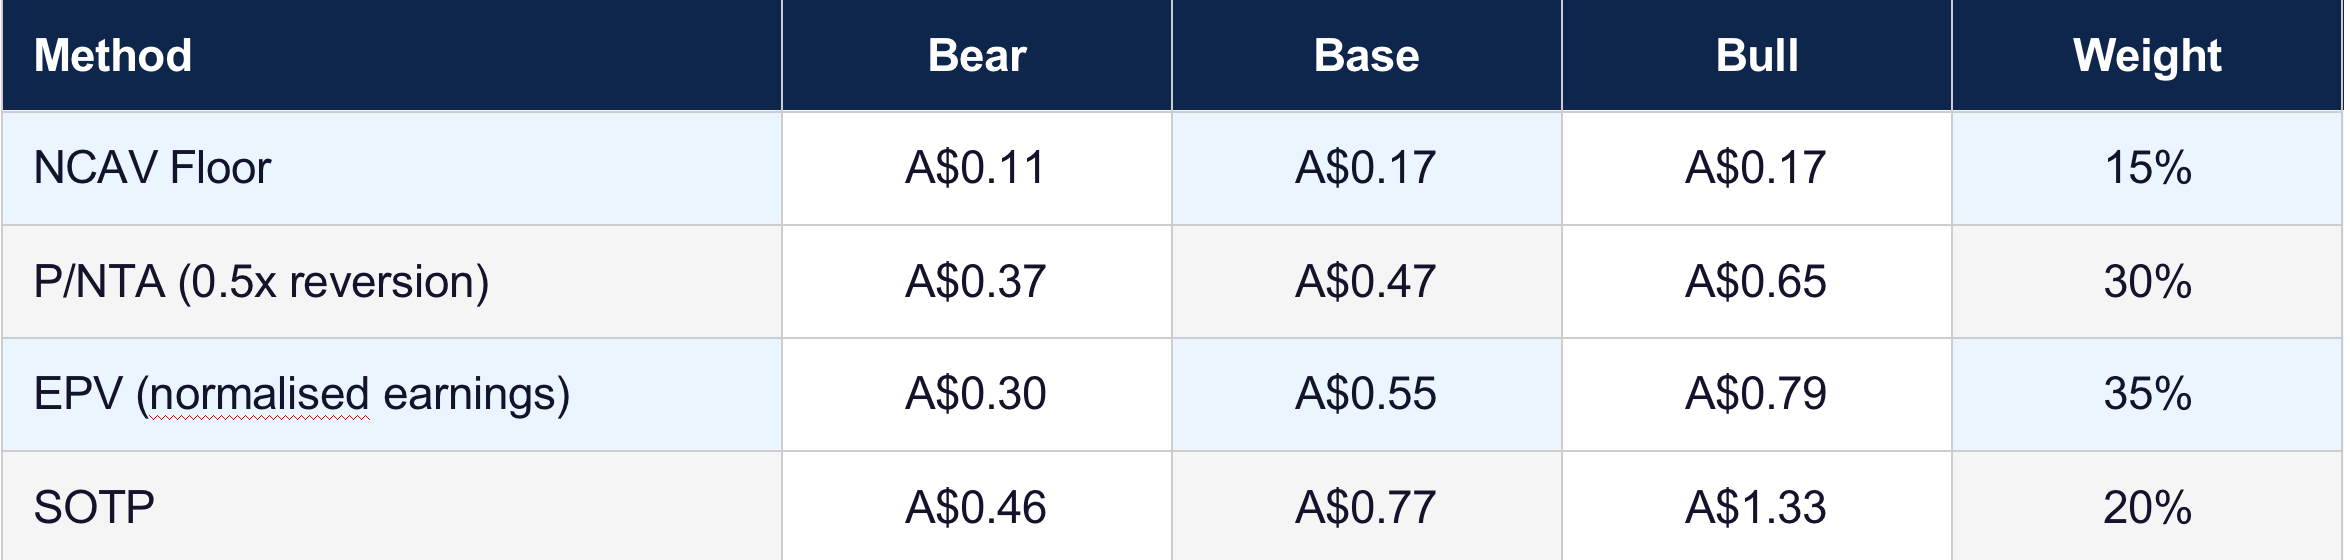Image resolution: width=2350 pixels, height=560 pixels.
Task: Click the P/NTA Bull value A$0.65
Action: click(x=1757, y=282)
